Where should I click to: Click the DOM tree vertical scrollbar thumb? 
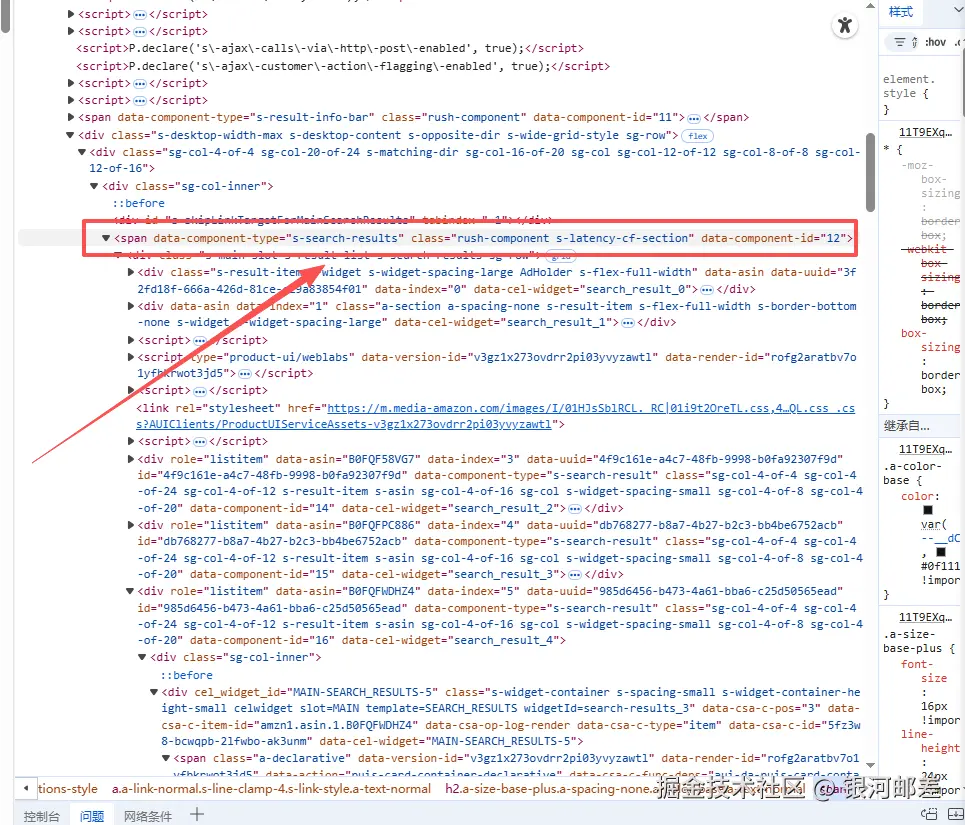pyautogui.click(x=870, y=172)
